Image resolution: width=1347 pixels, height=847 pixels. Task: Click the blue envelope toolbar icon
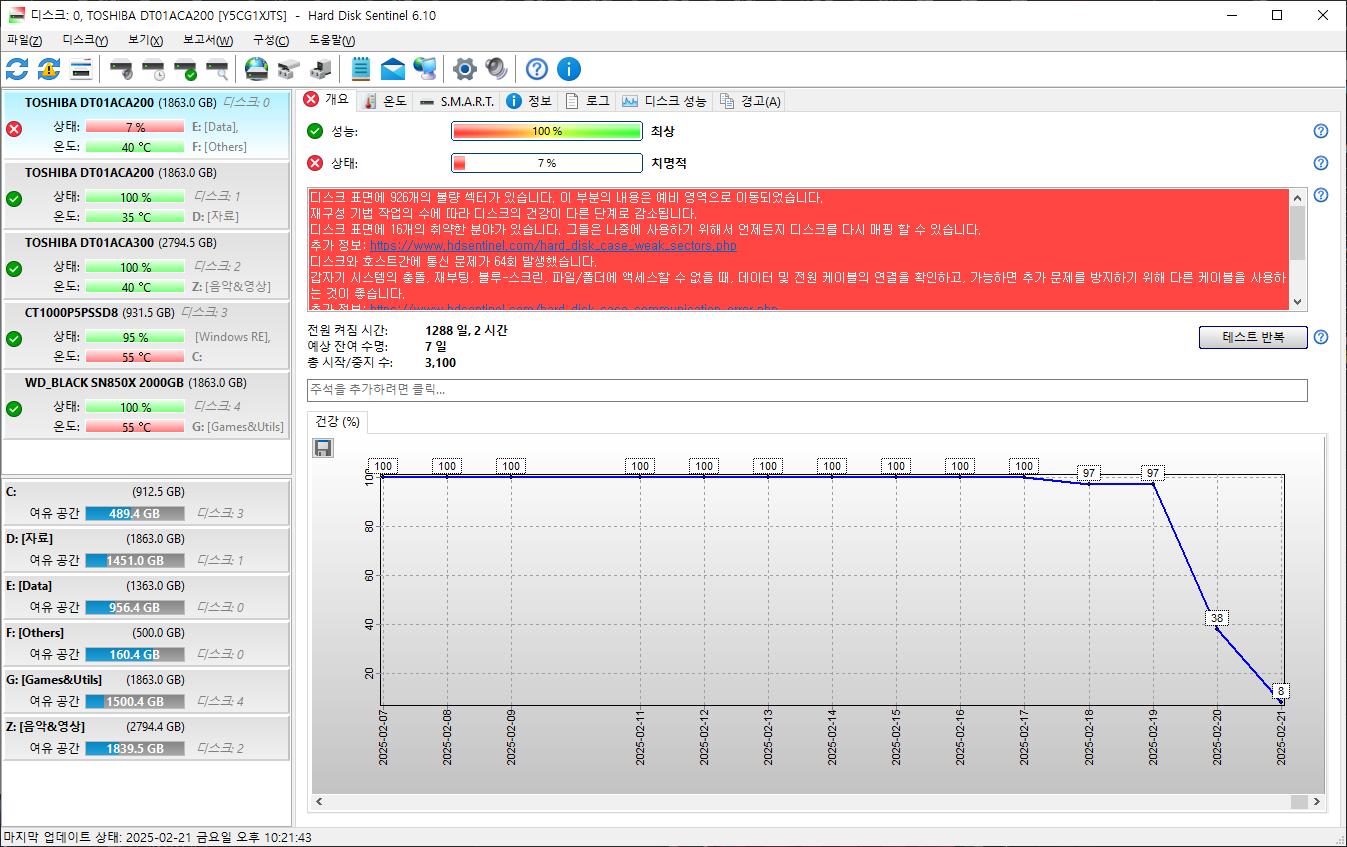click(x=393, y=69)
